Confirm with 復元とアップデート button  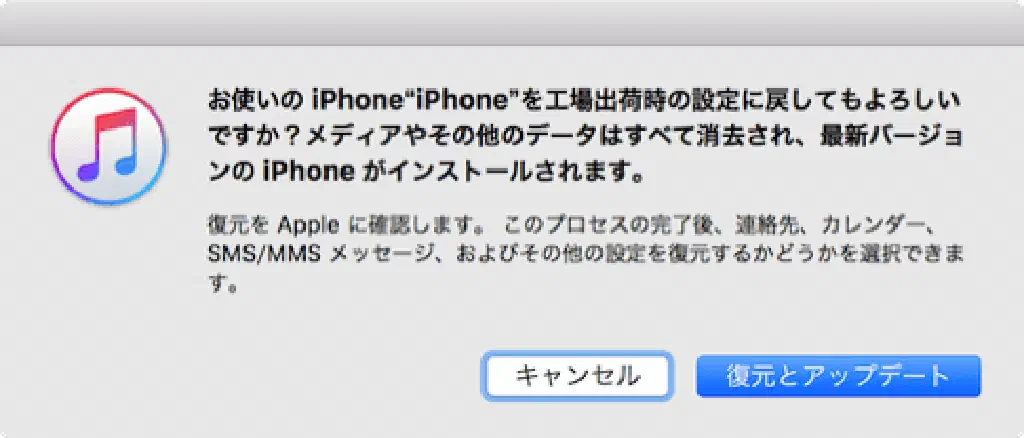838,376
